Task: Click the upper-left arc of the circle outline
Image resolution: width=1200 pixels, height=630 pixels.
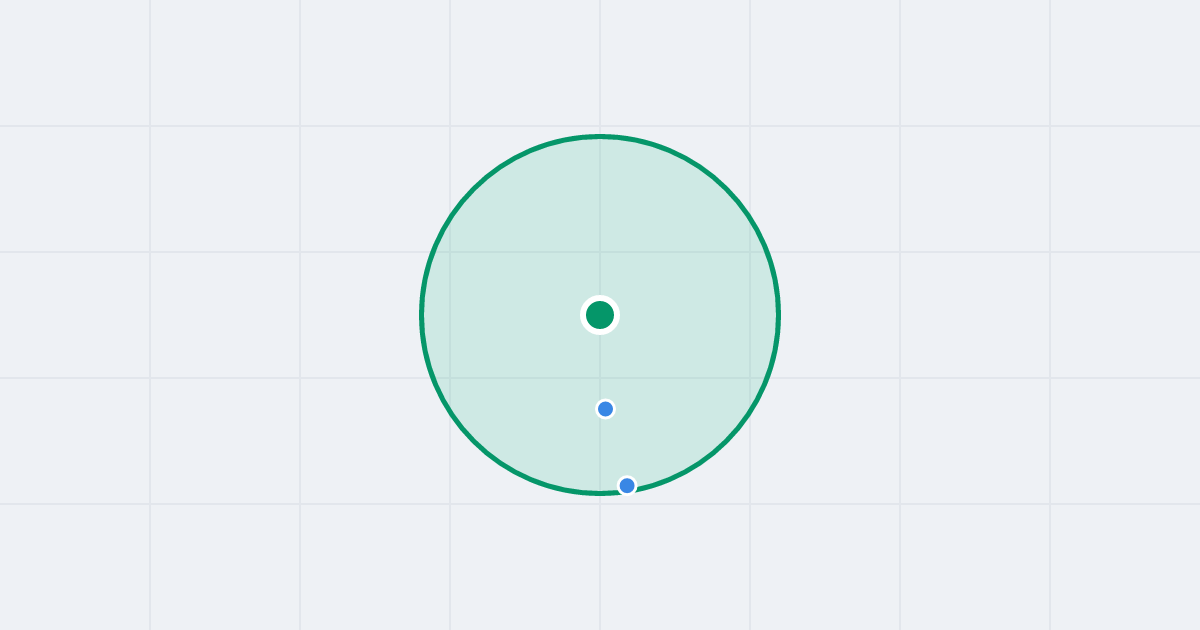Action: [x=474, y=189]
